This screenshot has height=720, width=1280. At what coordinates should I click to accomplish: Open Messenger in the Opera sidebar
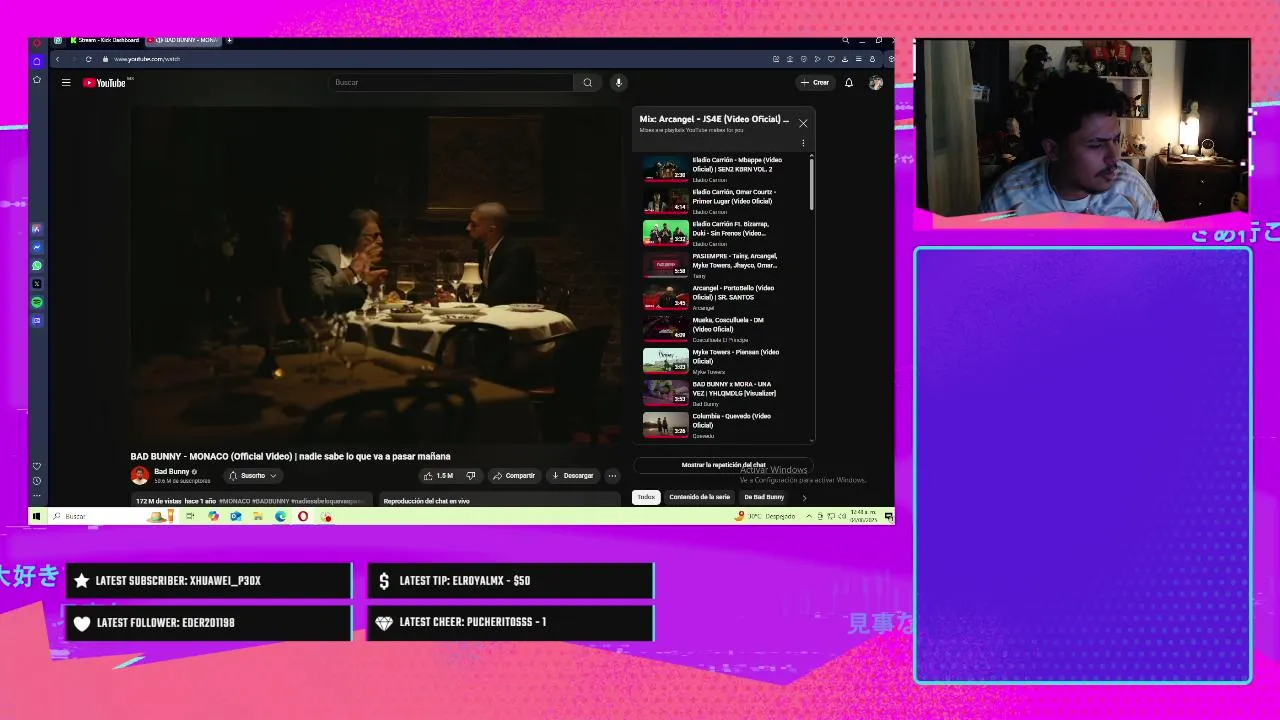coord(37,247)
